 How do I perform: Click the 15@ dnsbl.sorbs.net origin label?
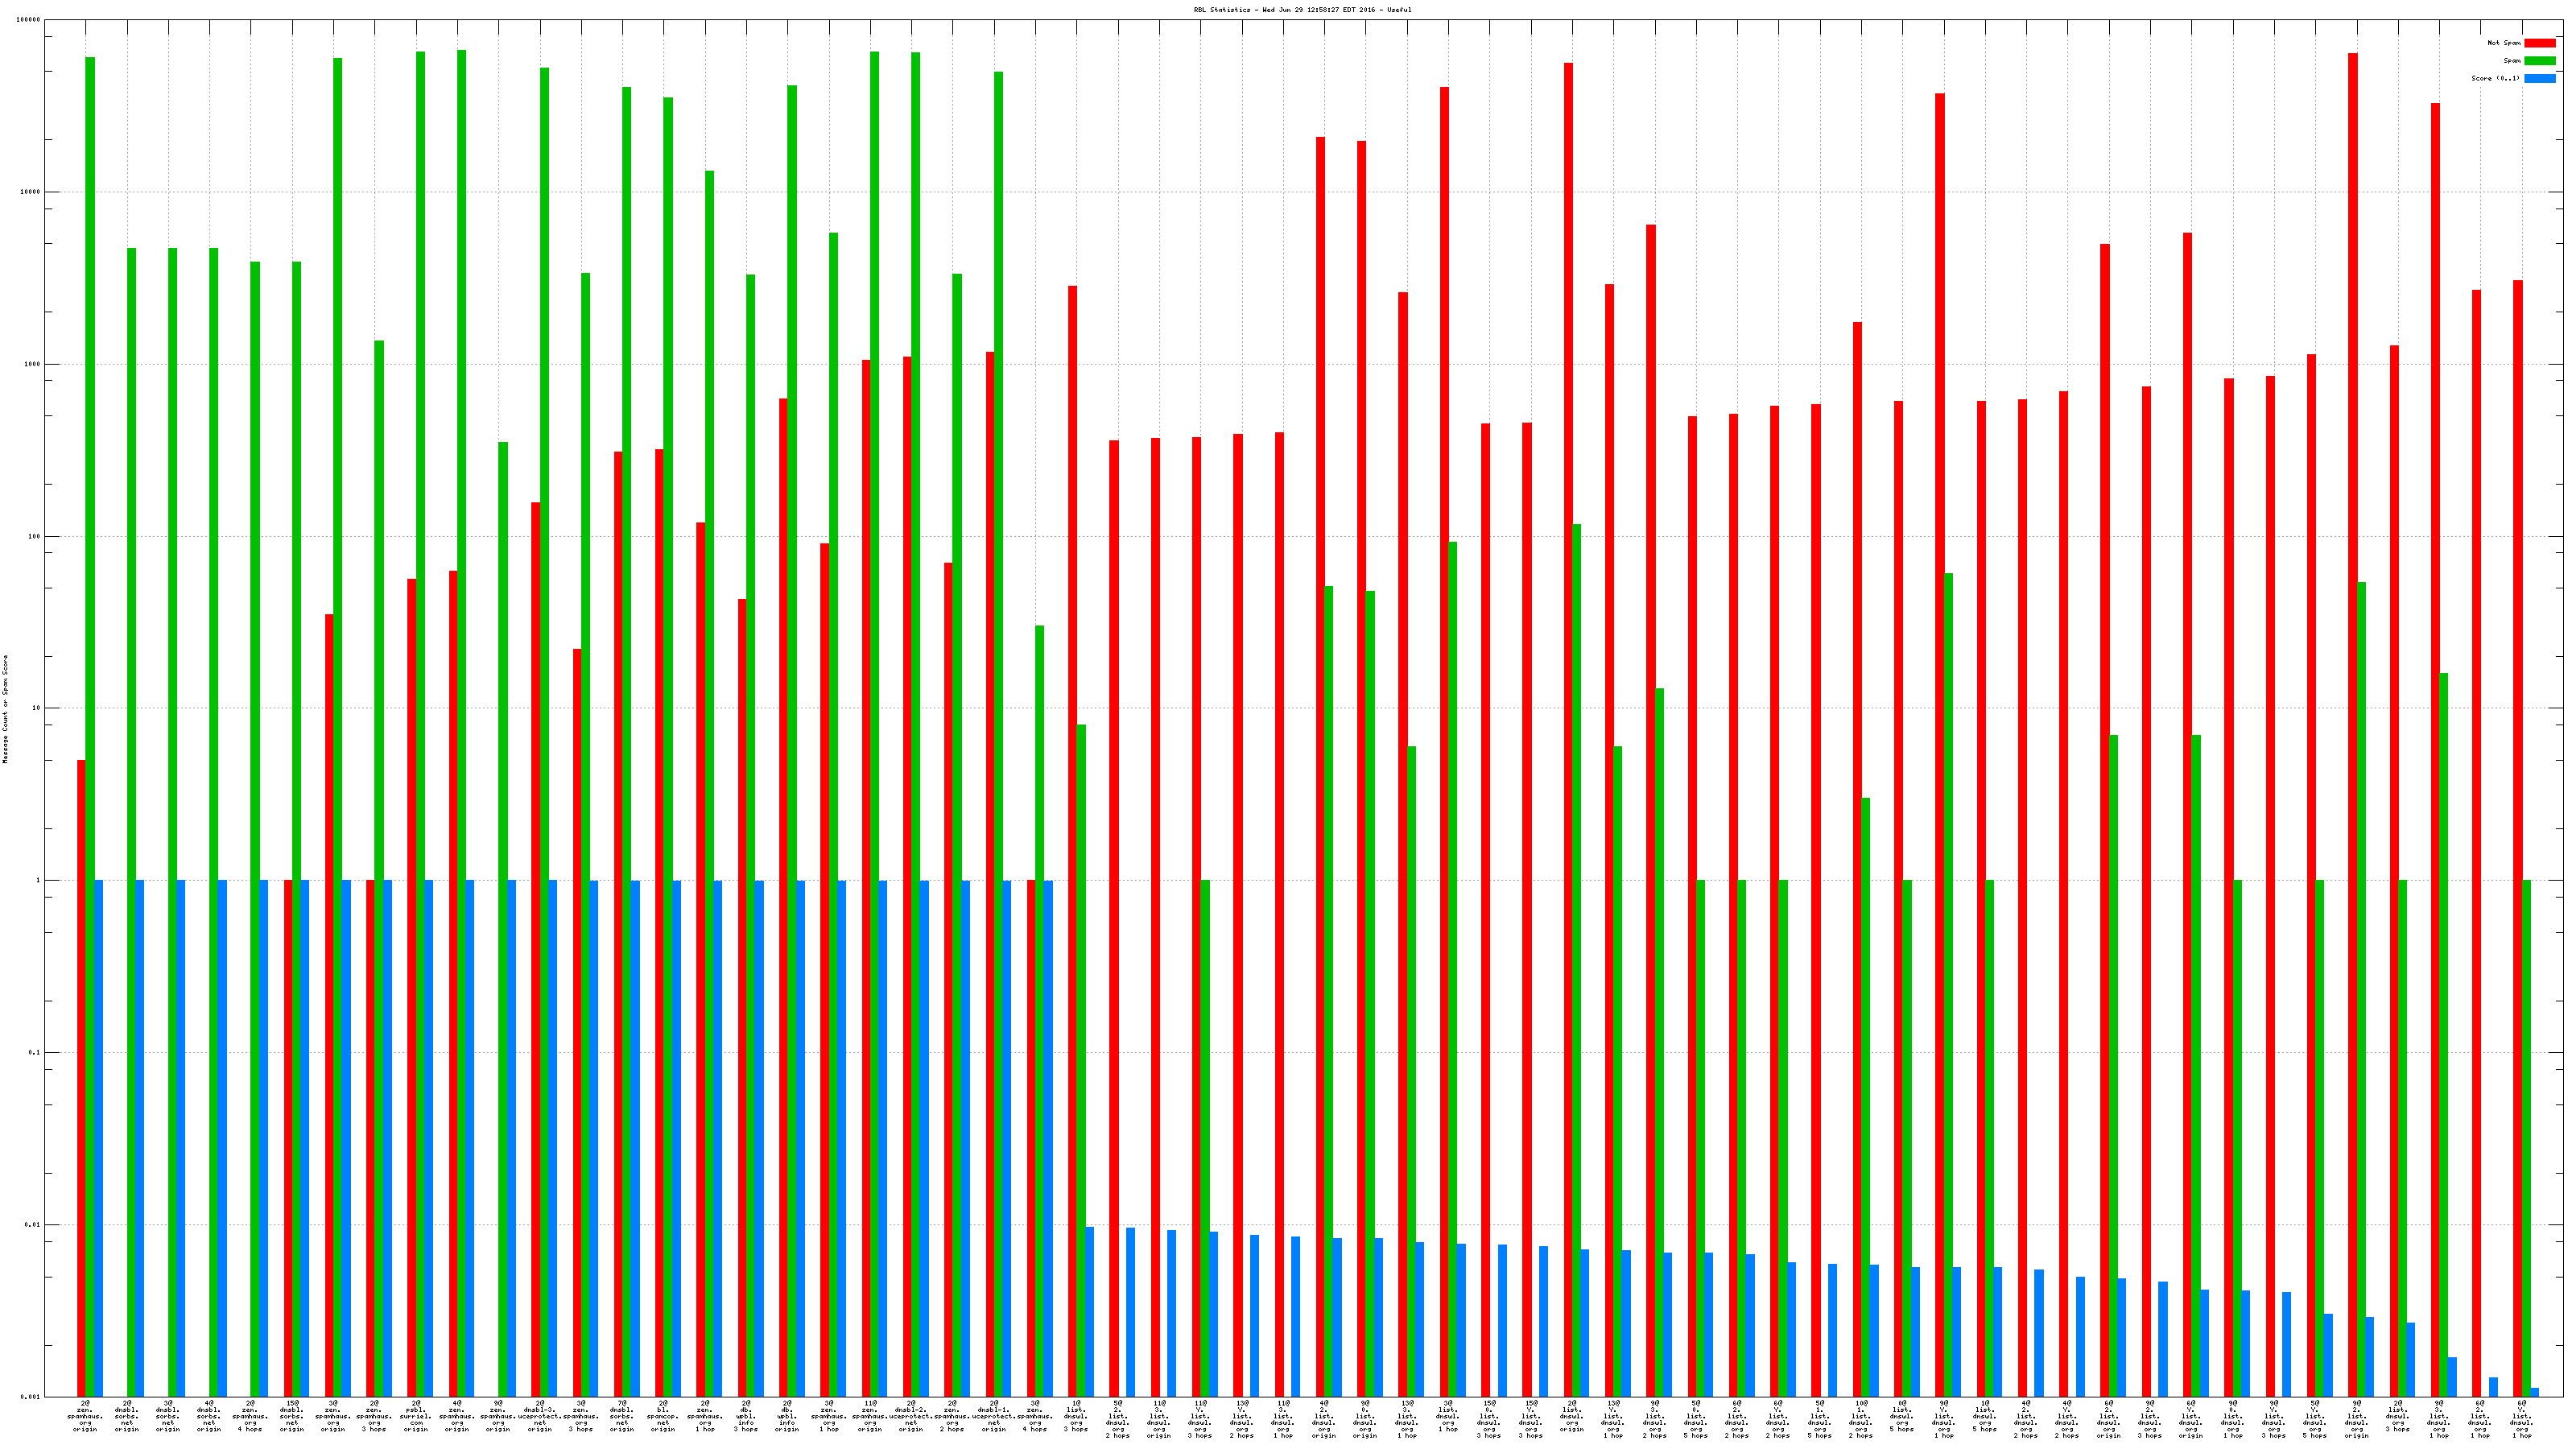tap(292, 1416)
